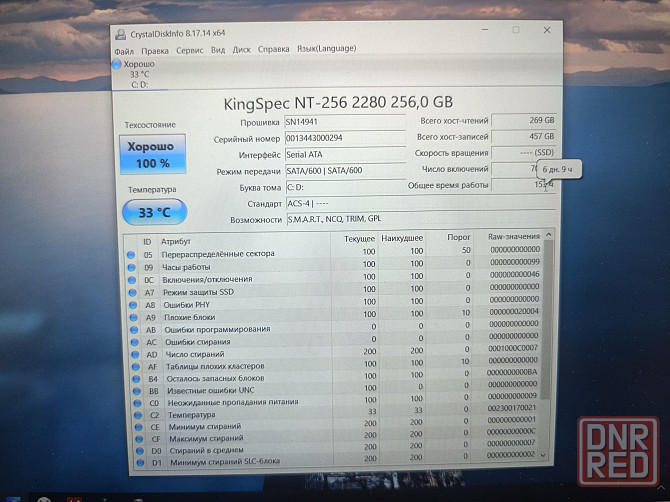Open the Сервис menu

pos(189,49)
